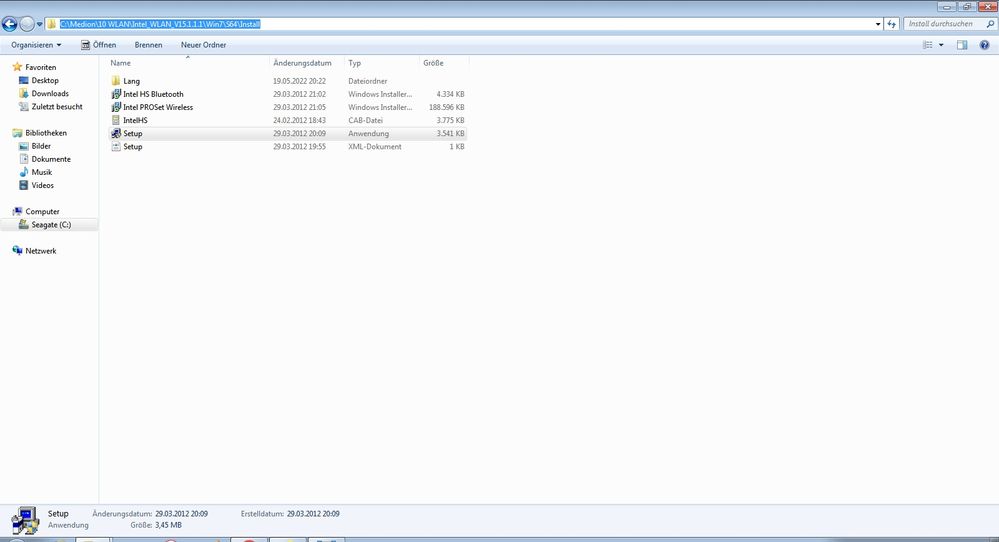Screen dimensions: 999x542
Task: Select the IntelHS CAB file
Action: coord(135,120)
